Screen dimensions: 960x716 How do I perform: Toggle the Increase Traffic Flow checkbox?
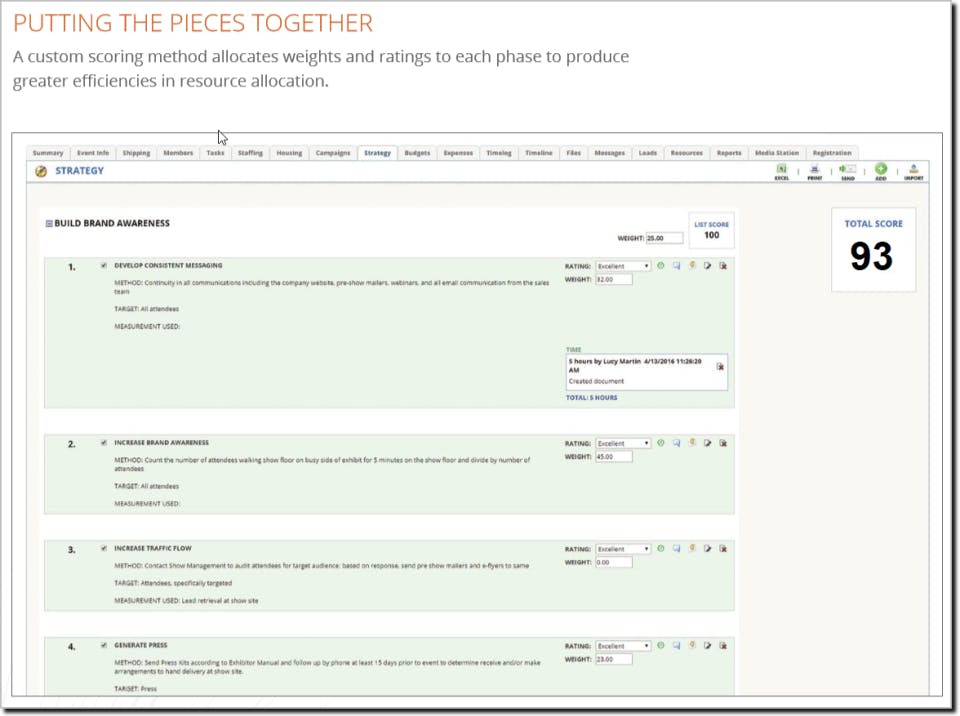104,549
